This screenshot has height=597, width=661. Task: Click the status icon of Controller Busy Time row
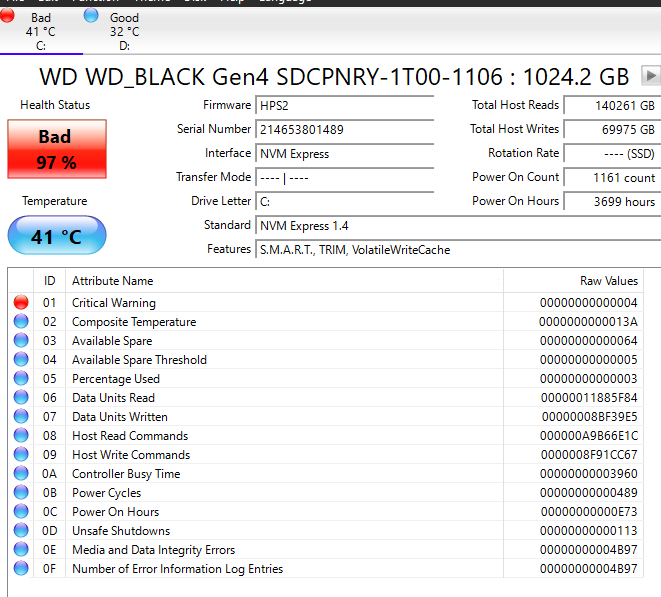21,473
